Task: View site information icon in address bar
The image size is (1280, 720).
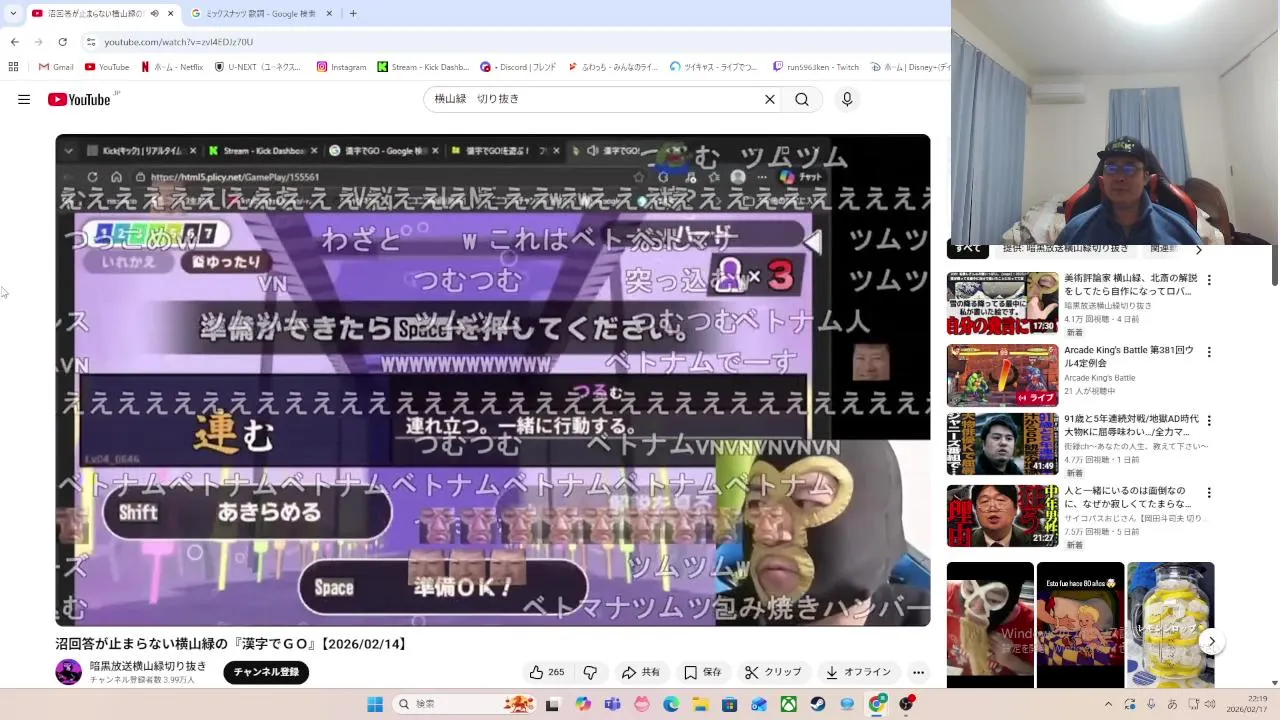Action: [x=91, y=42]
